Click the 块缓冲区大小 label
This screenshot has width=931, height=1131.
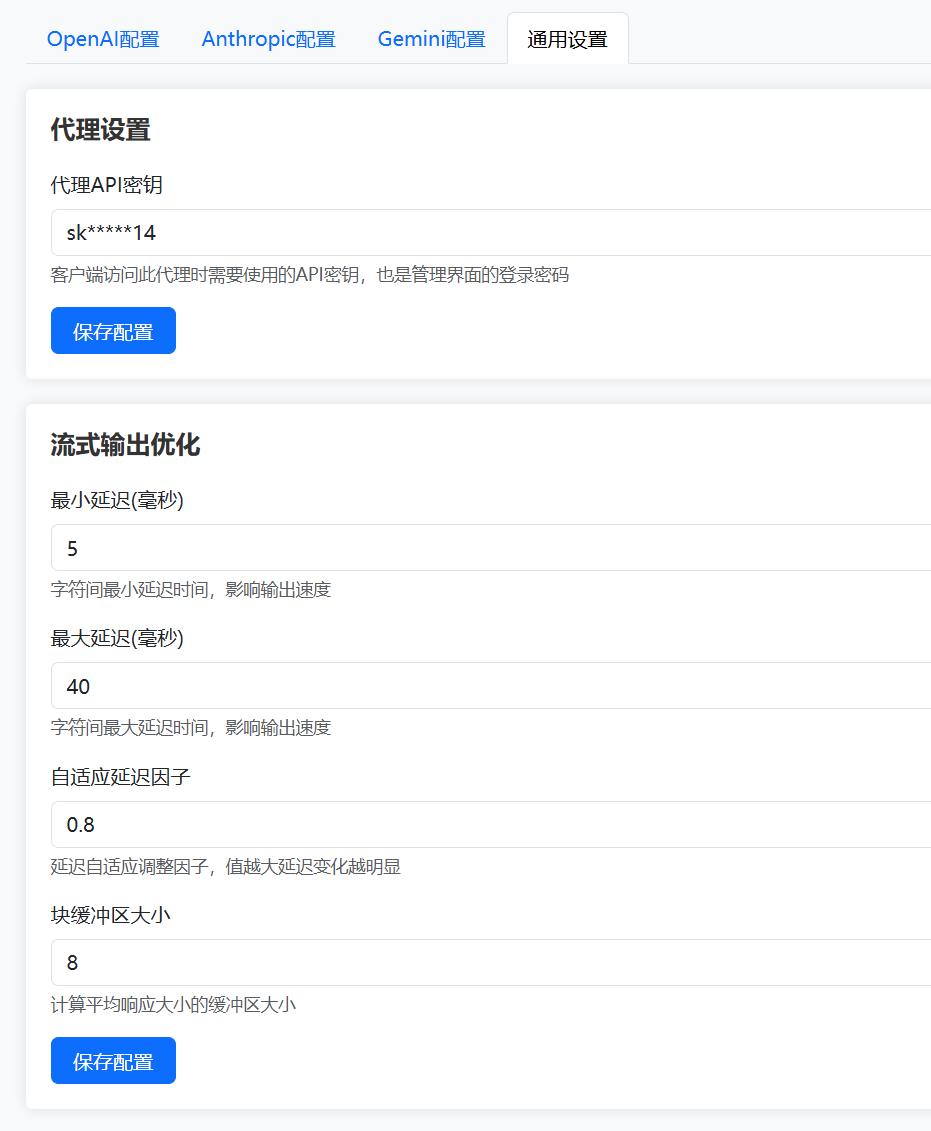110,915
